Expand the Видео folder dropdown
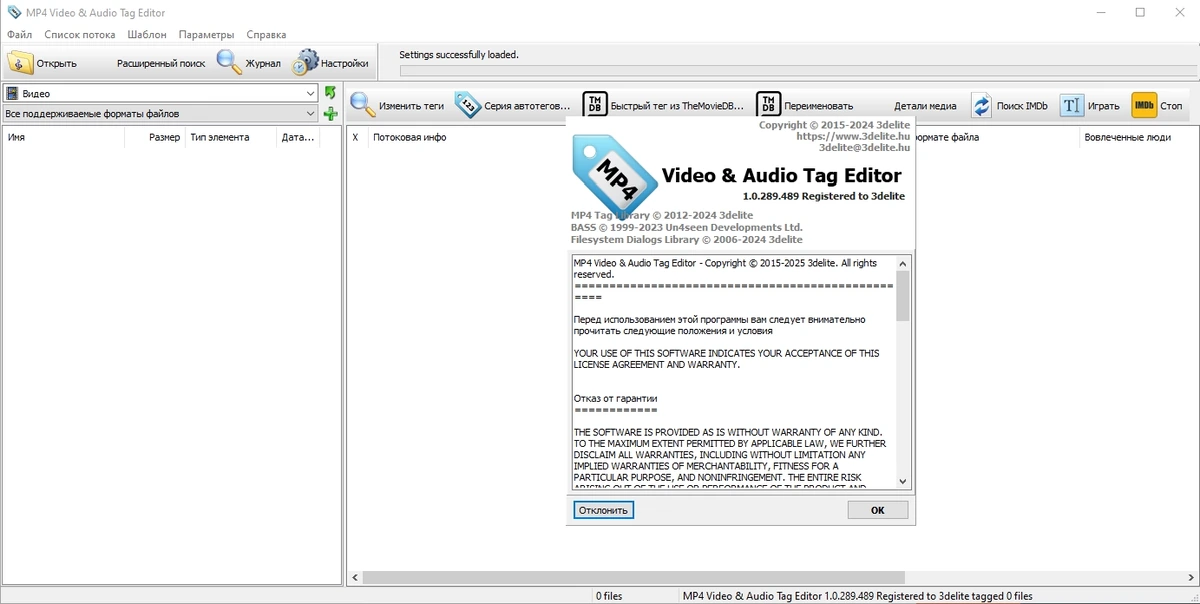The image size is (1200, 604). (x=311, y=94)
